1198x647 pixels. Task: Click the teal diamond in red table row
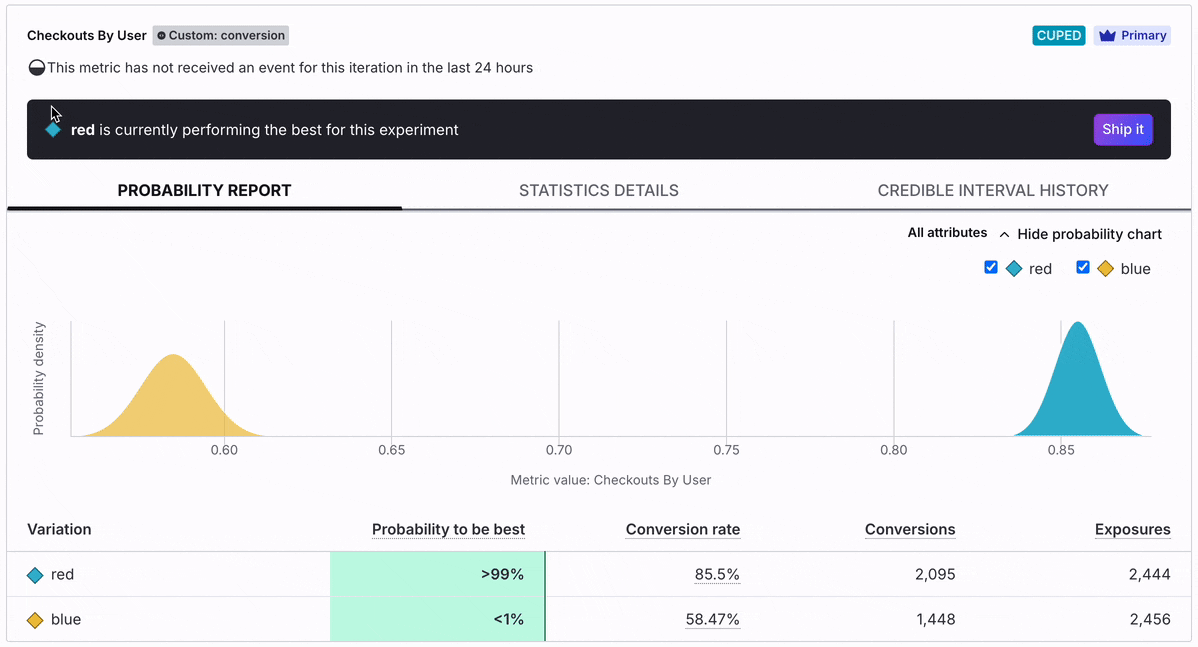(35, 575)
